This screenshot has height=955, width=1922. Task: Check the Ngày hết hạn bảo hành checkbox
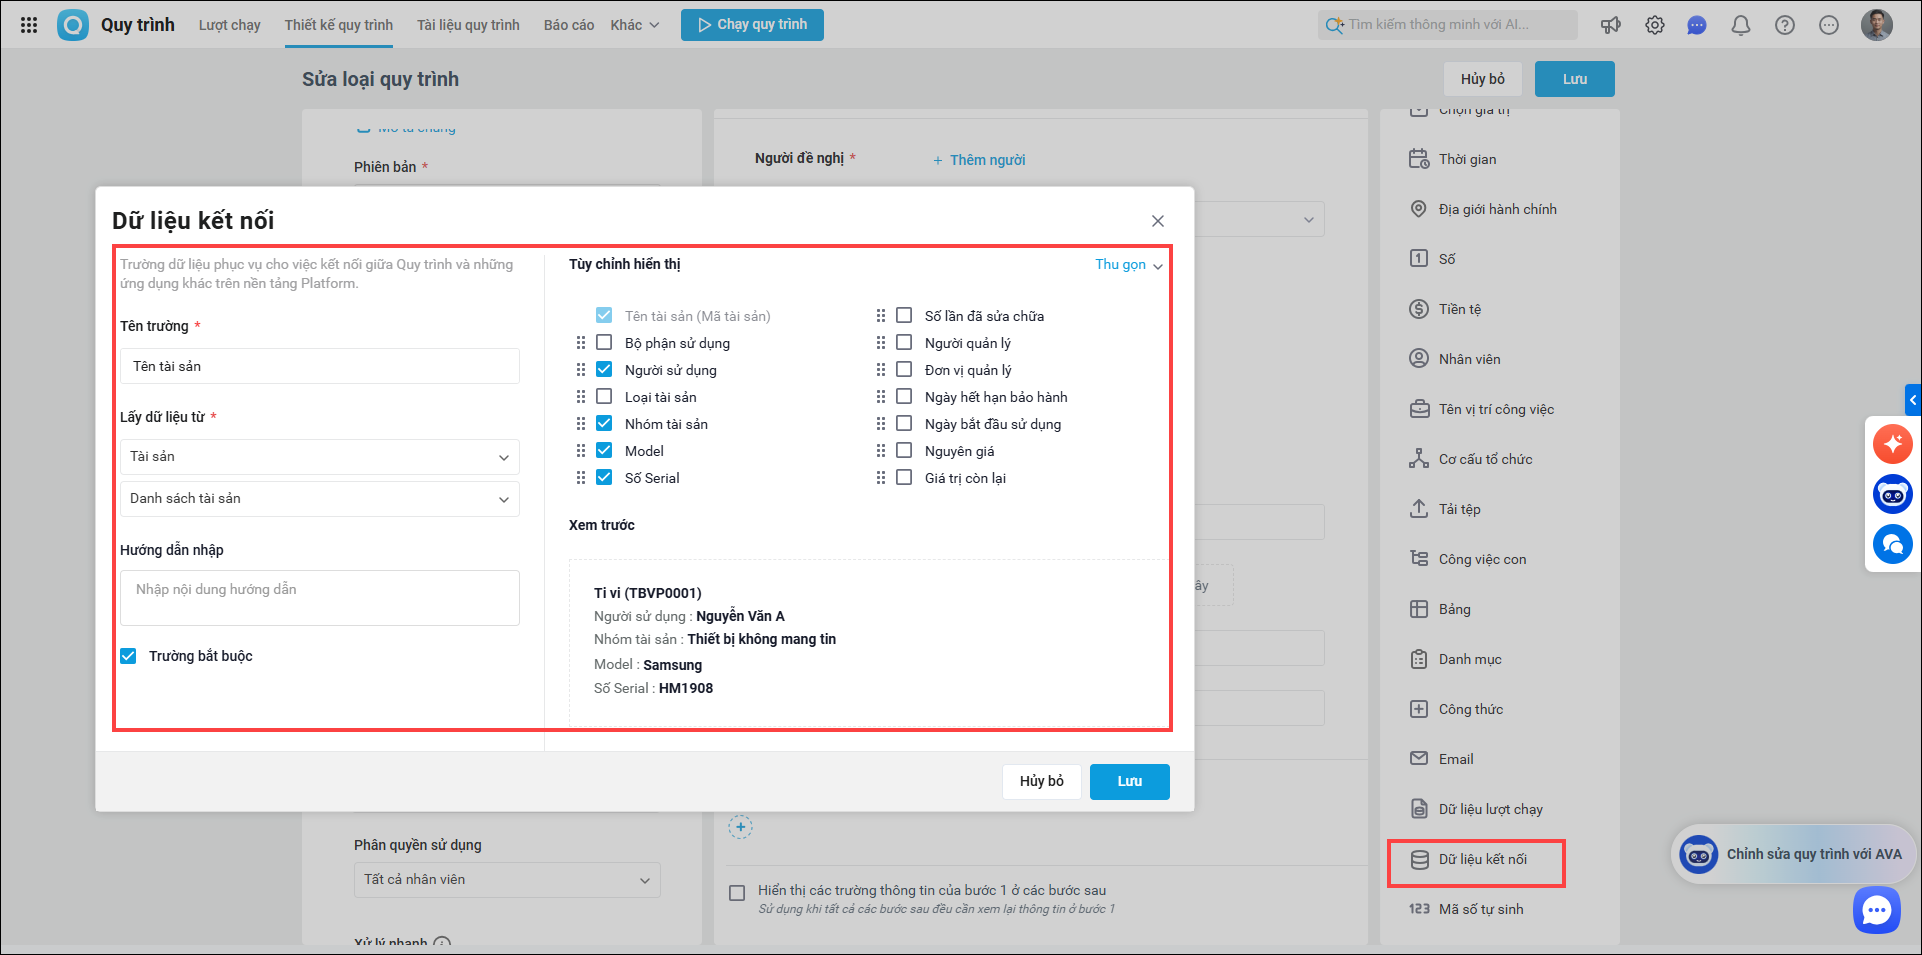(904, 397)
